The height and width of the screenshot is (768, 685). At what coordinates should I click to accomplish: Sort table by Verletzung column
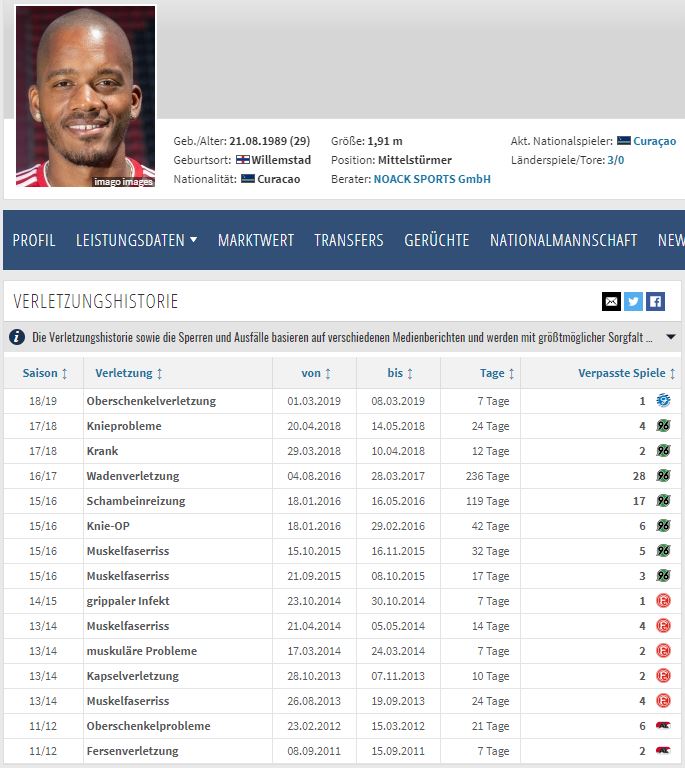(128, 373)
